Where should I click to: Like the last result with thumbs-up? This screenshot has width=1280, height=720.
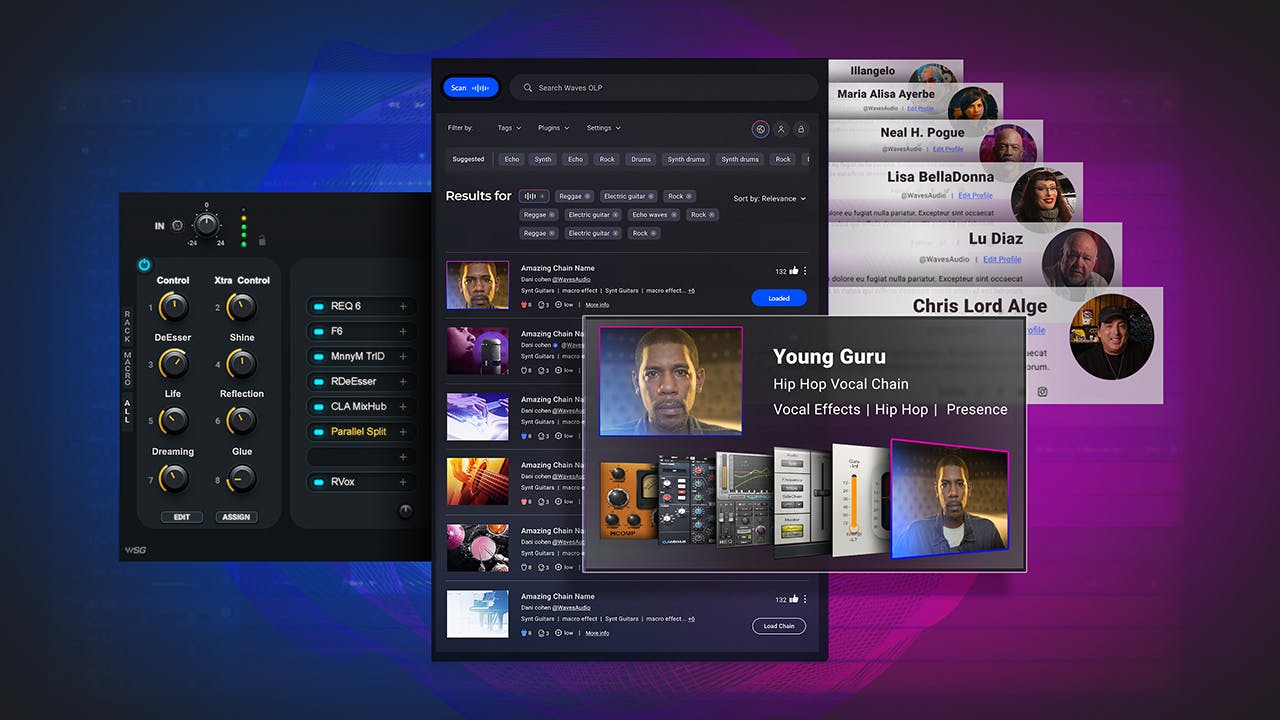pos(794,599)
